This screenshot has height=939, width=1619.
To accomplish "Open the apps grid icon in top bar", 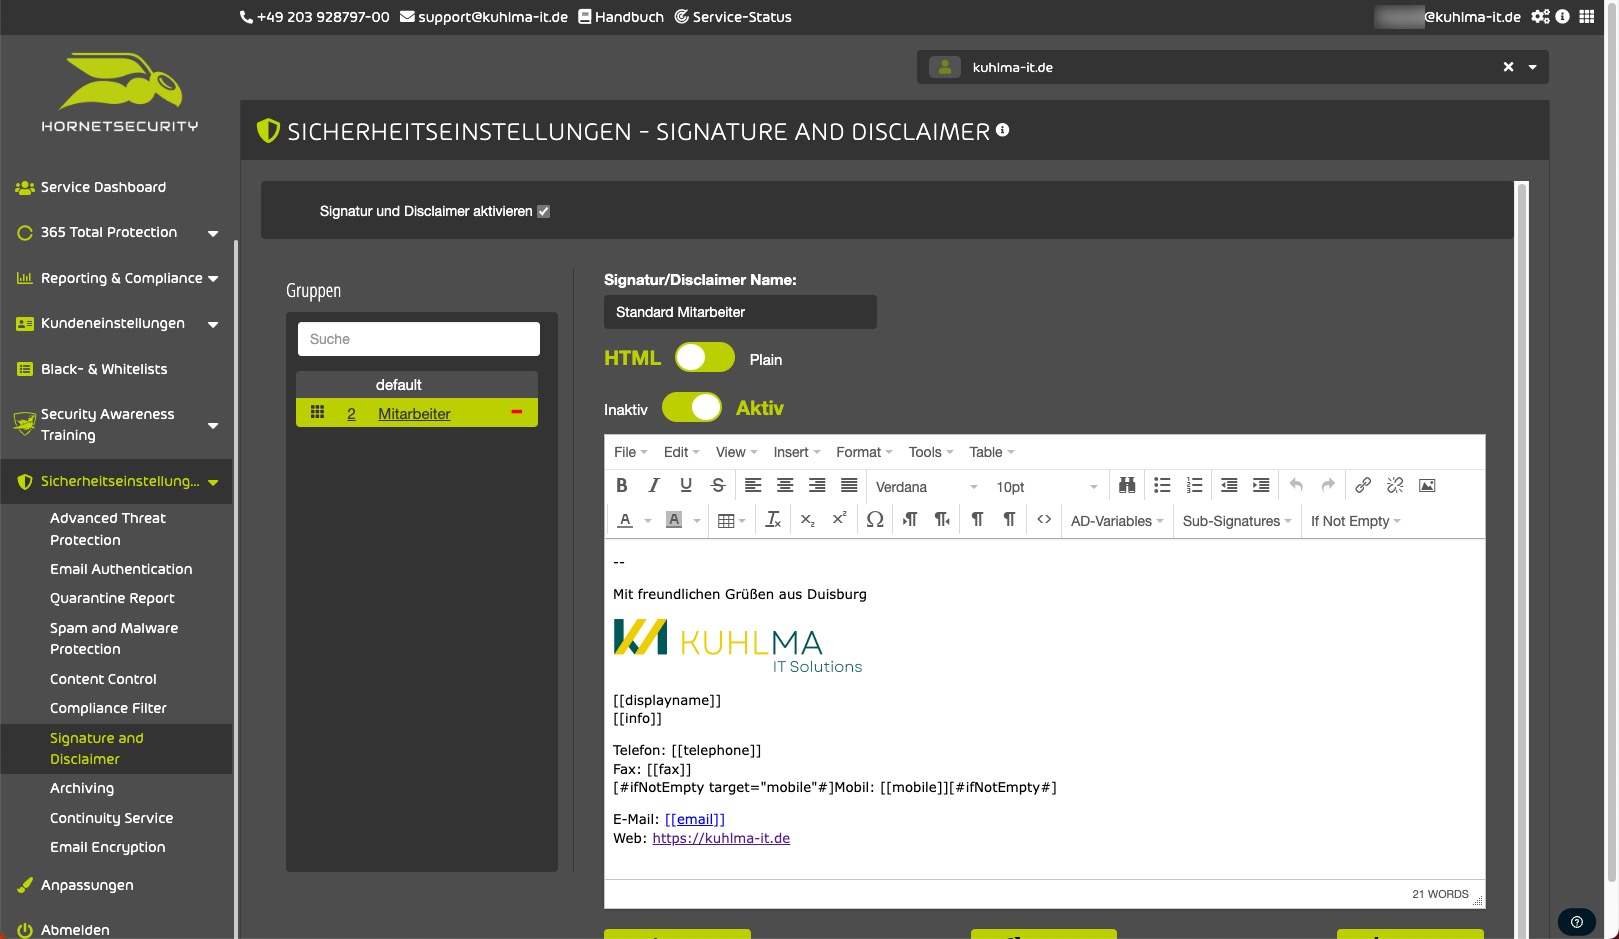I will [1587, 16].
